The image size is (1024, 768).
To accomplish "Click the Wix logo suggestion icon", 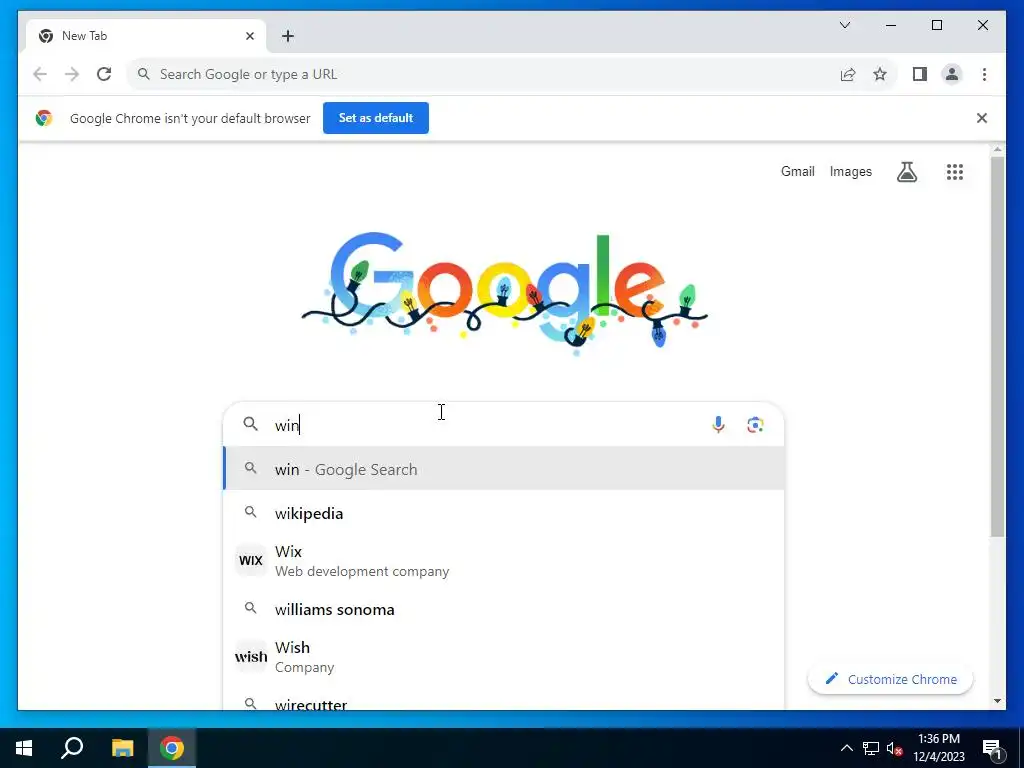I will click(251, 560).
